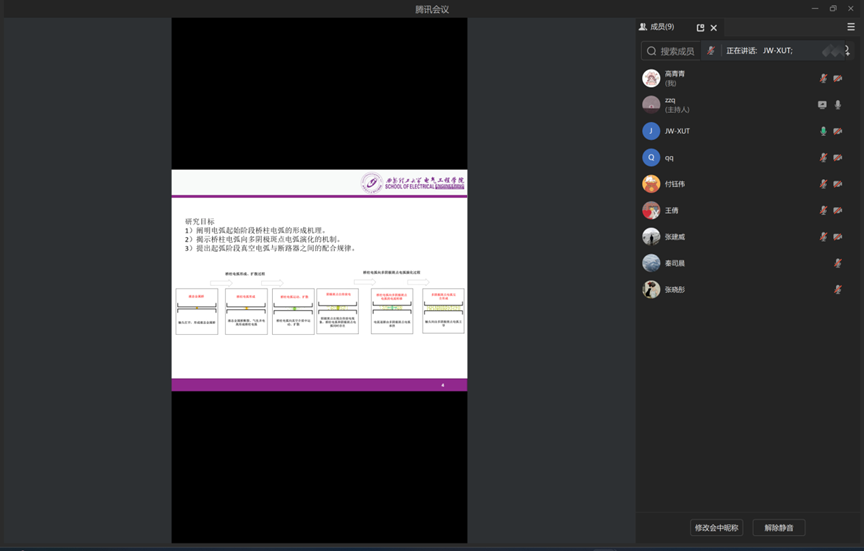Viewport: 864px width, 551px height.
Task: Click the pop-out members panel icon
Action: (x=700, y=28)
